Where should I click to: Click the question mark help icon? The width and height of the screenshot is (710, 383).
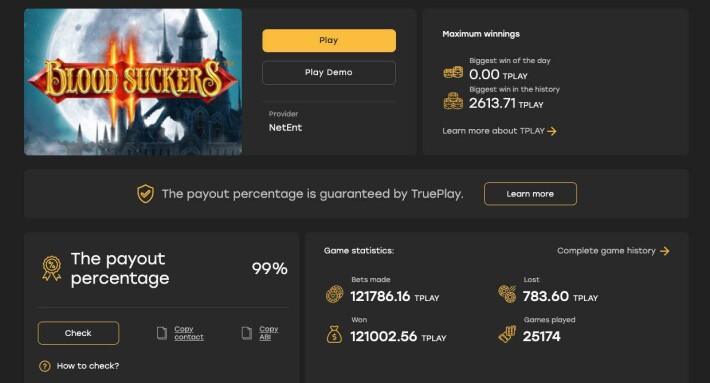(x=45, y=366)
